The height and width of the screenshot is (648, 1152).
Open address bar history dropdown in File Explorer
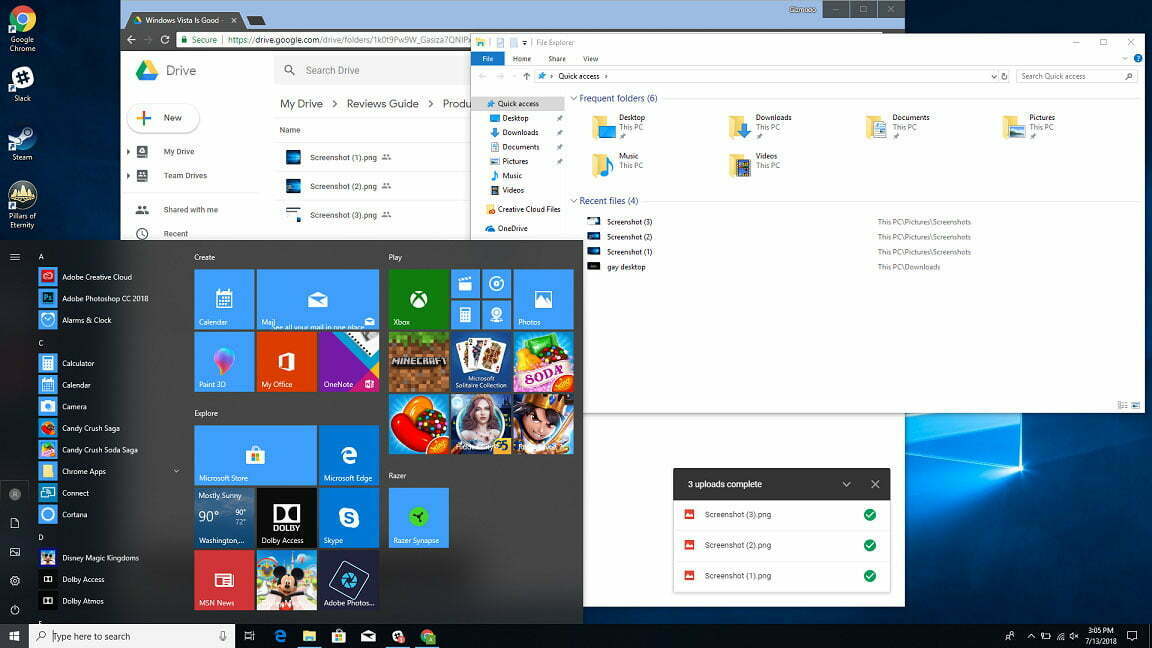click(x=994, y=76)
